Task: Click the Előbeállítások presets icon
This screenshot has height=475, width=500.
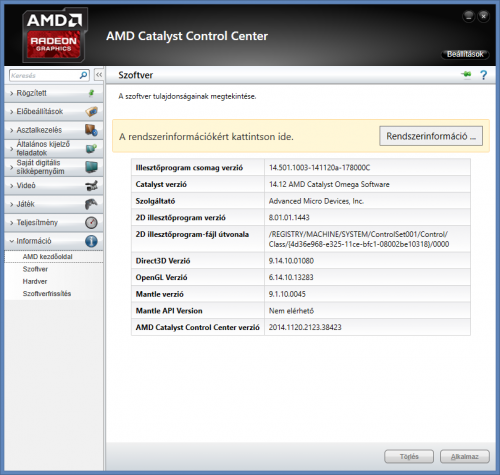Action: click(x=91, y=112)
